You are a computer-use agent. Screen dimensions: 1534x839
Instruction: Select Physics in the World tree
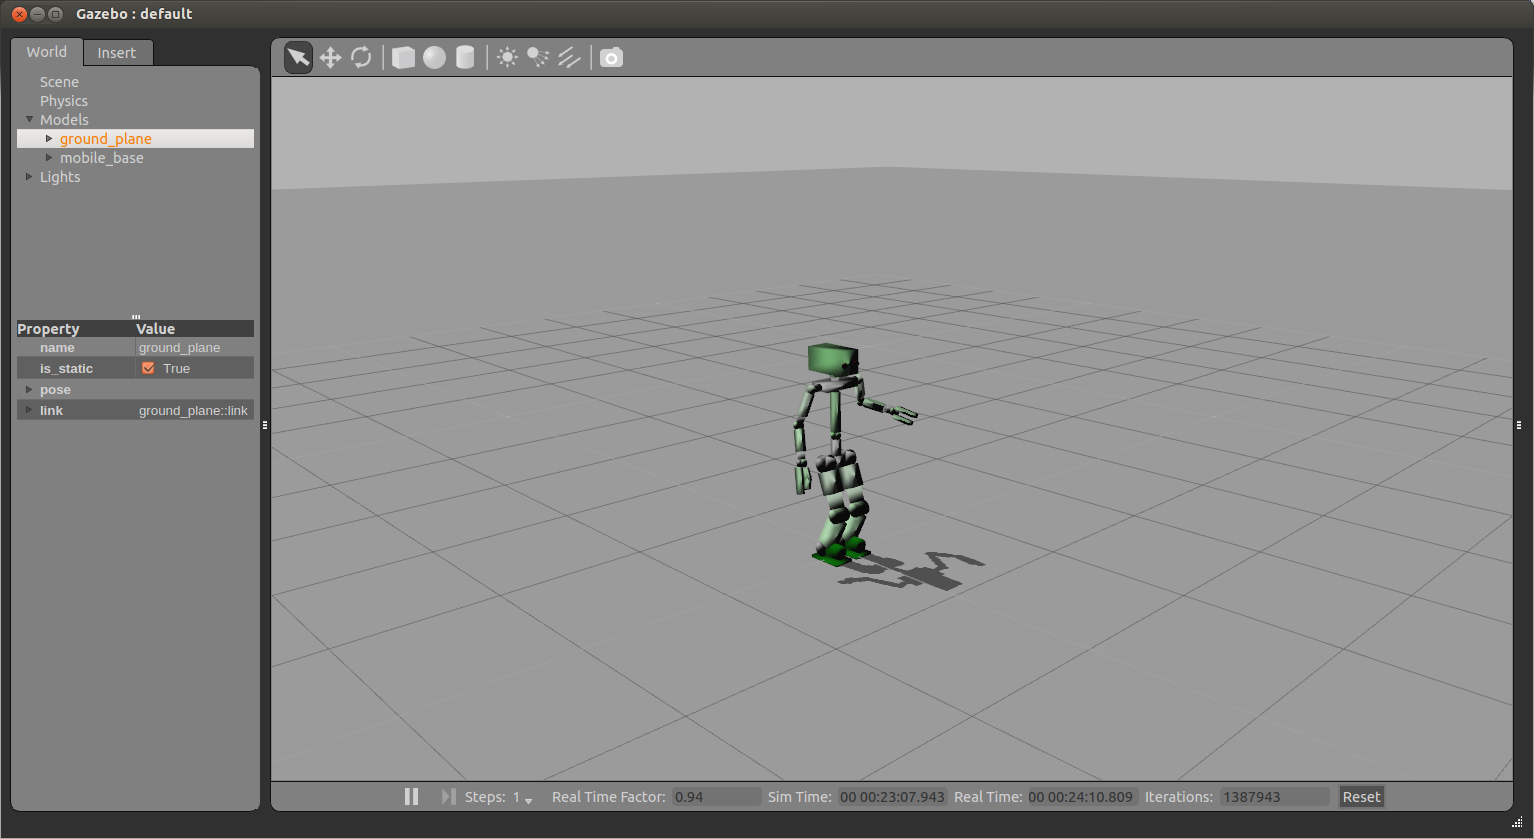tap(64, 101)
